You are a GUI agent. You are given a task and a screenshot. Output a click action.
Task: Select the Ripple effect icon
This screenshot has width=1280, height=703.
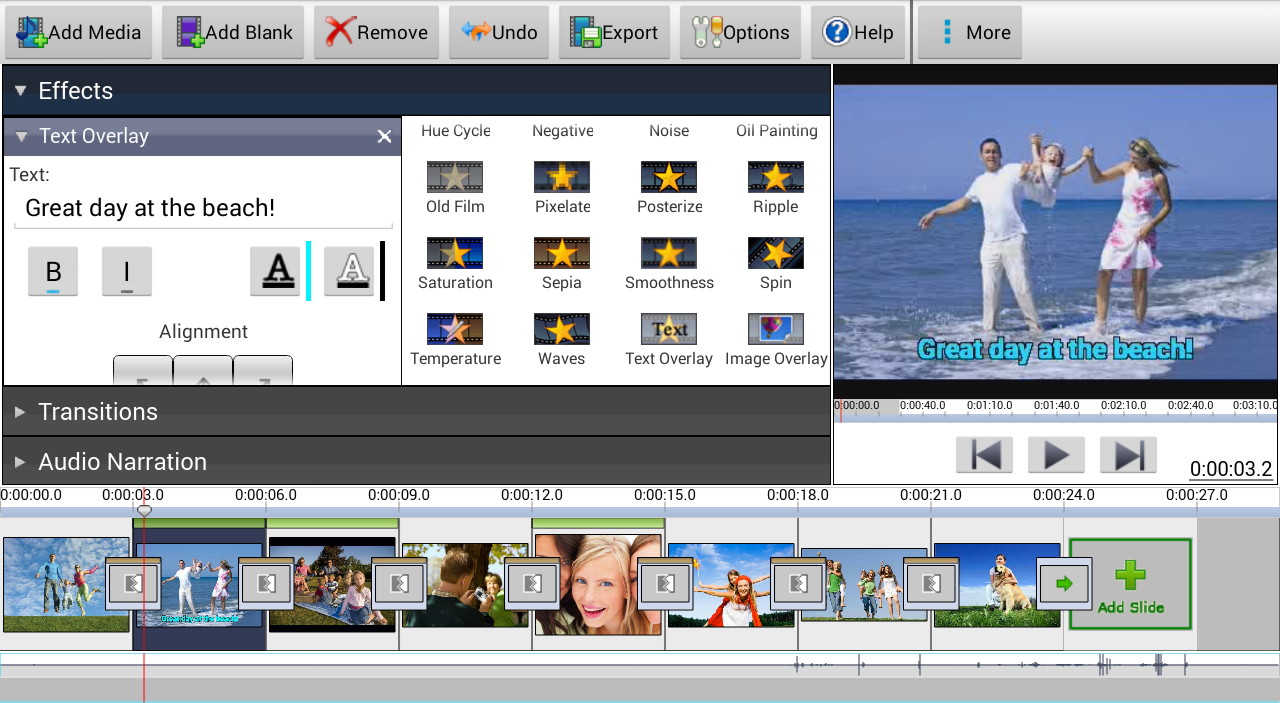pos(775,177)
